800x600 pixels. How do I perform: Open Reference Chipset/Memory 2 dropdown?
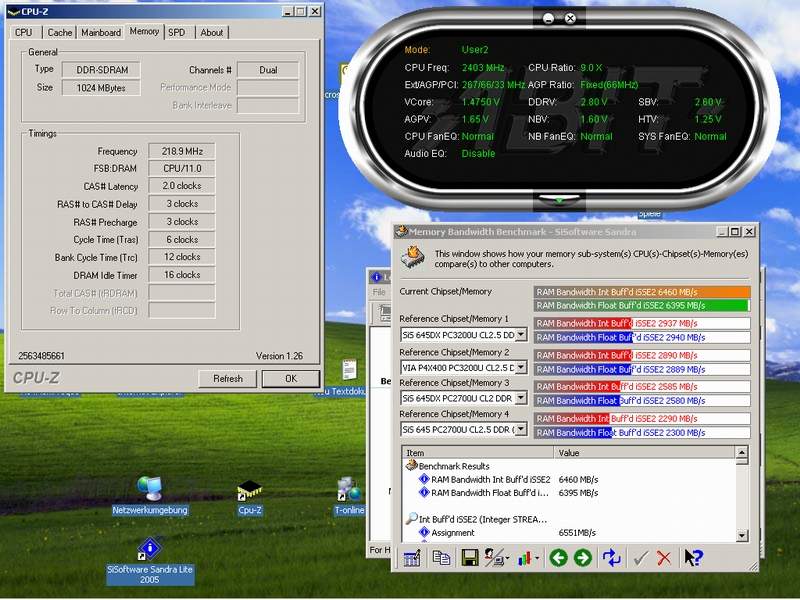point(520,367)
